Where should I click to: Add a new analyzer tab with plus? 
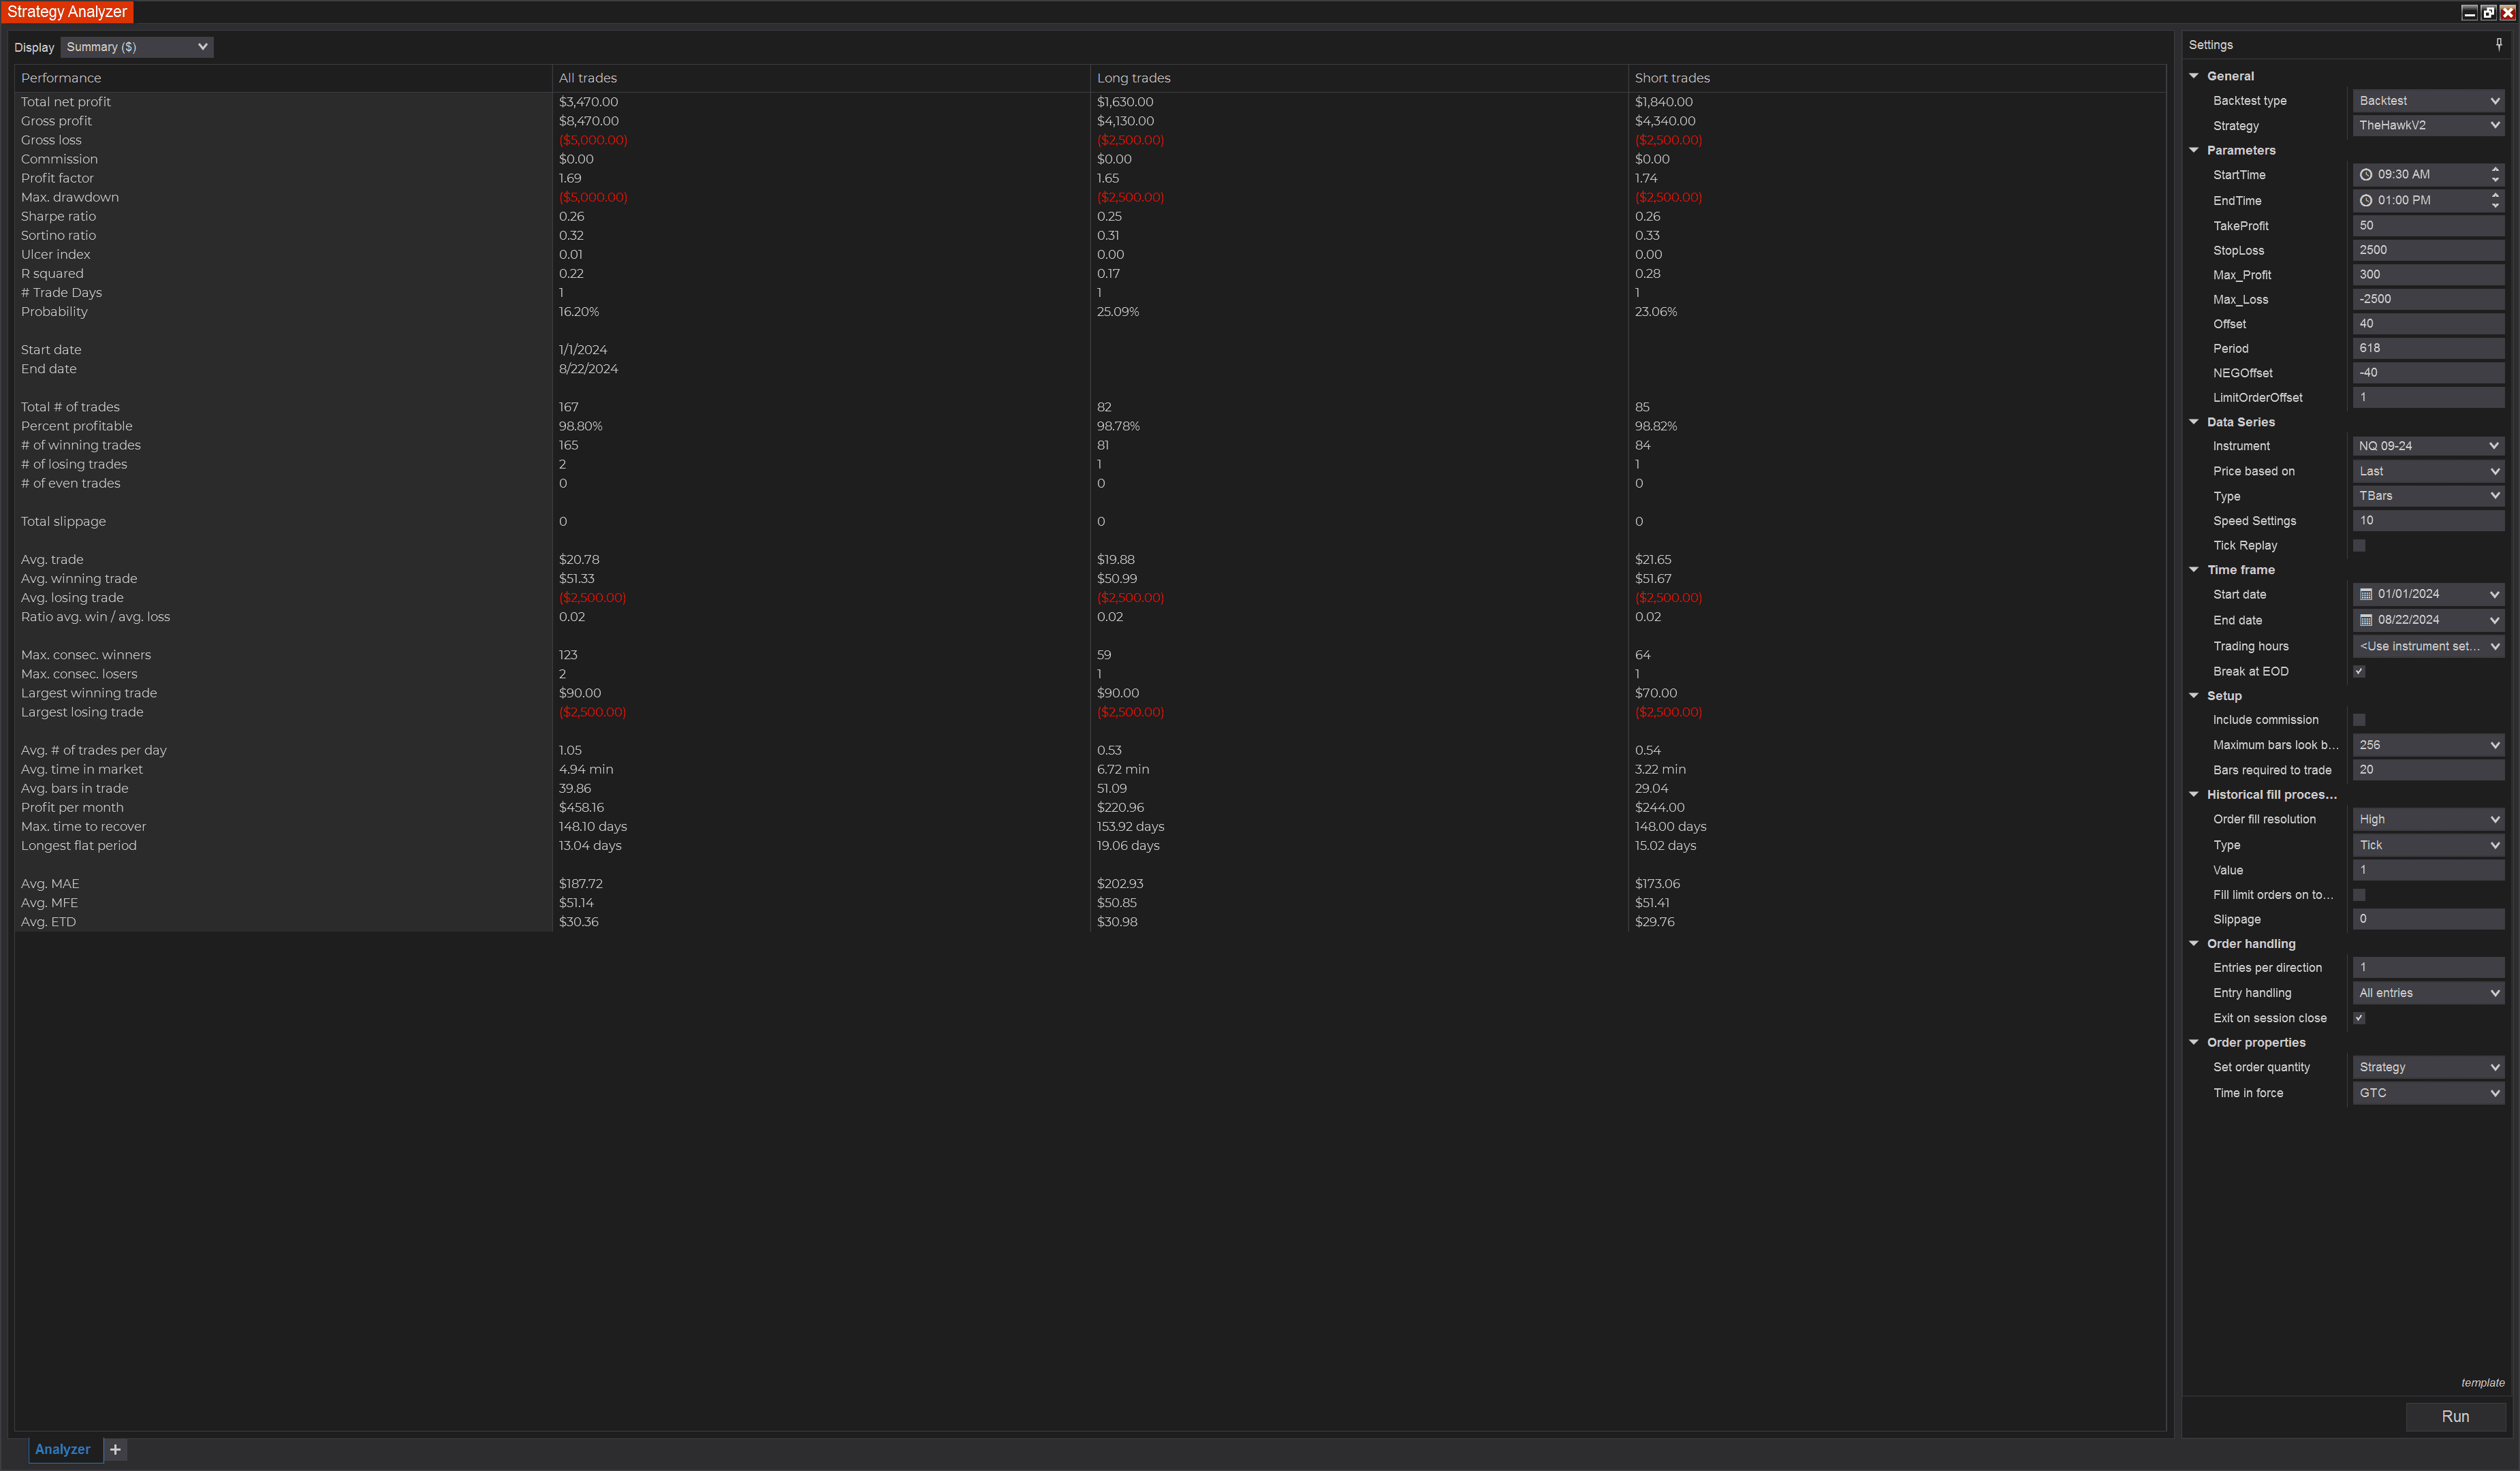point(115,1449)
